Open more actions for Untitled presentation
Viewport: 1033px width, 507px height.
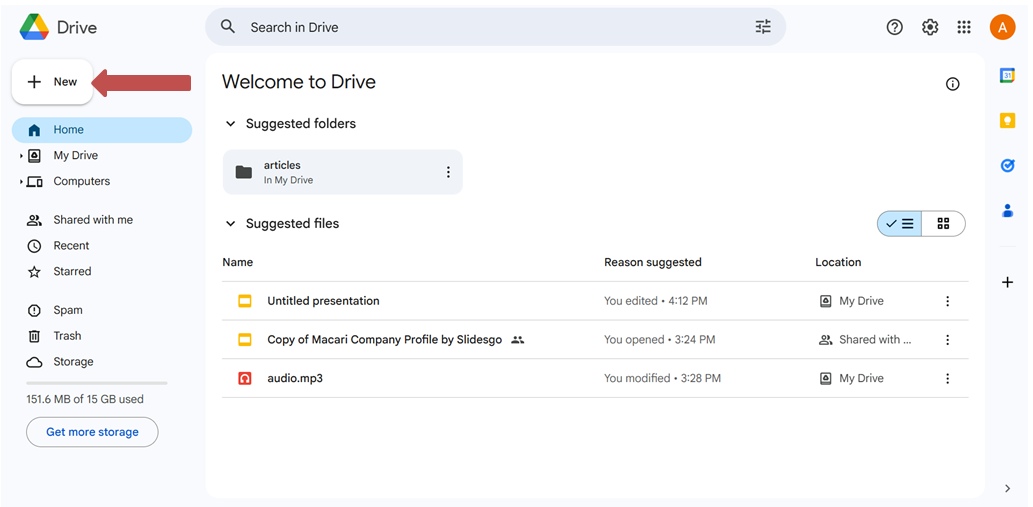coord(947,301)
